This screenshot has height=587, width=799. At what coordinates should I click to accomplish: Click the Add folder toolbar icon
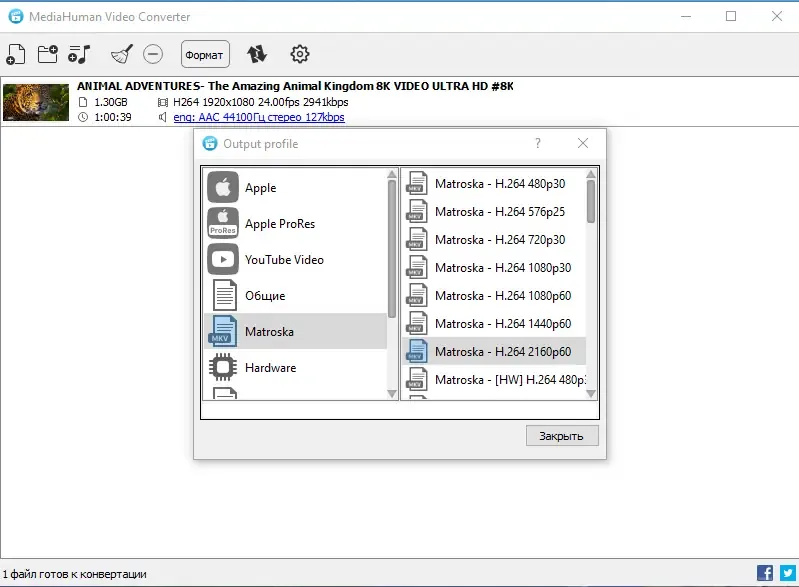(48, 54)
